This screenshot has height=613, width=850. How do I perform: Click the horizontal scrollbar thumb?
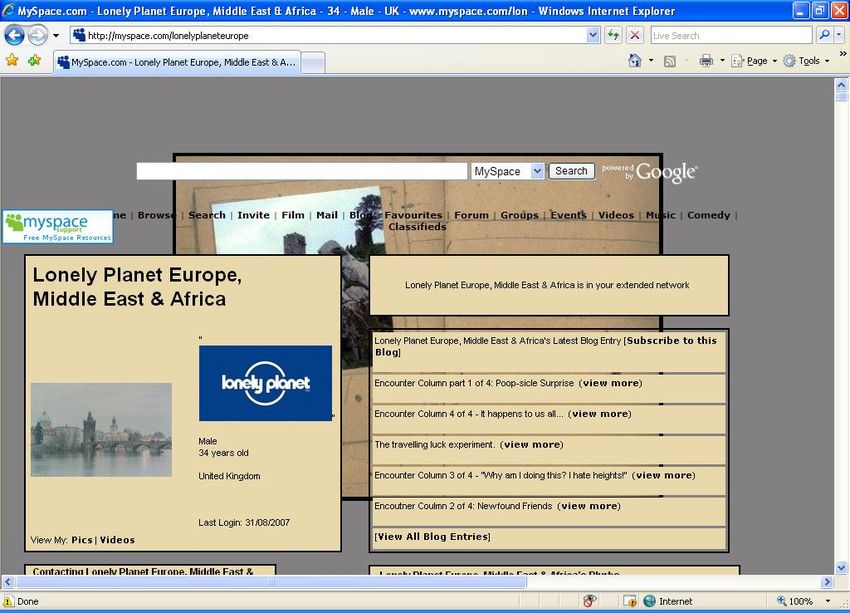pos(271,582)
